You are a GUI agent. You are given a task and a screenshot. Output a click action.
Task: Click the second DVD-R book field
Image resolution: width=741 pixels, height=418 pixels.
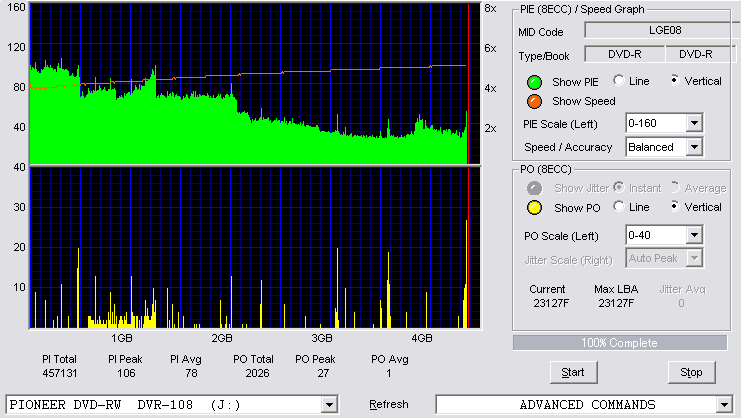tap(700, 54)
